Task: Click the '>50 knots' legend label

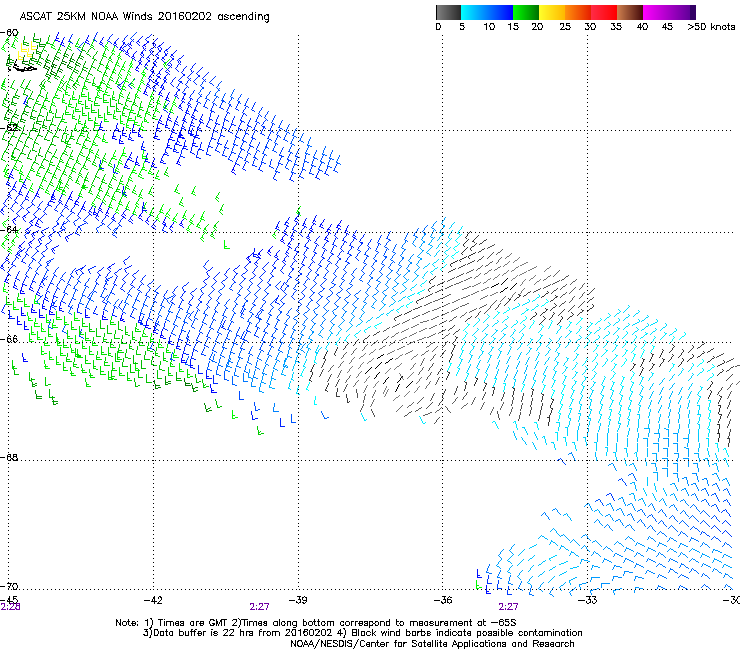Action: [x=711, y=27]
